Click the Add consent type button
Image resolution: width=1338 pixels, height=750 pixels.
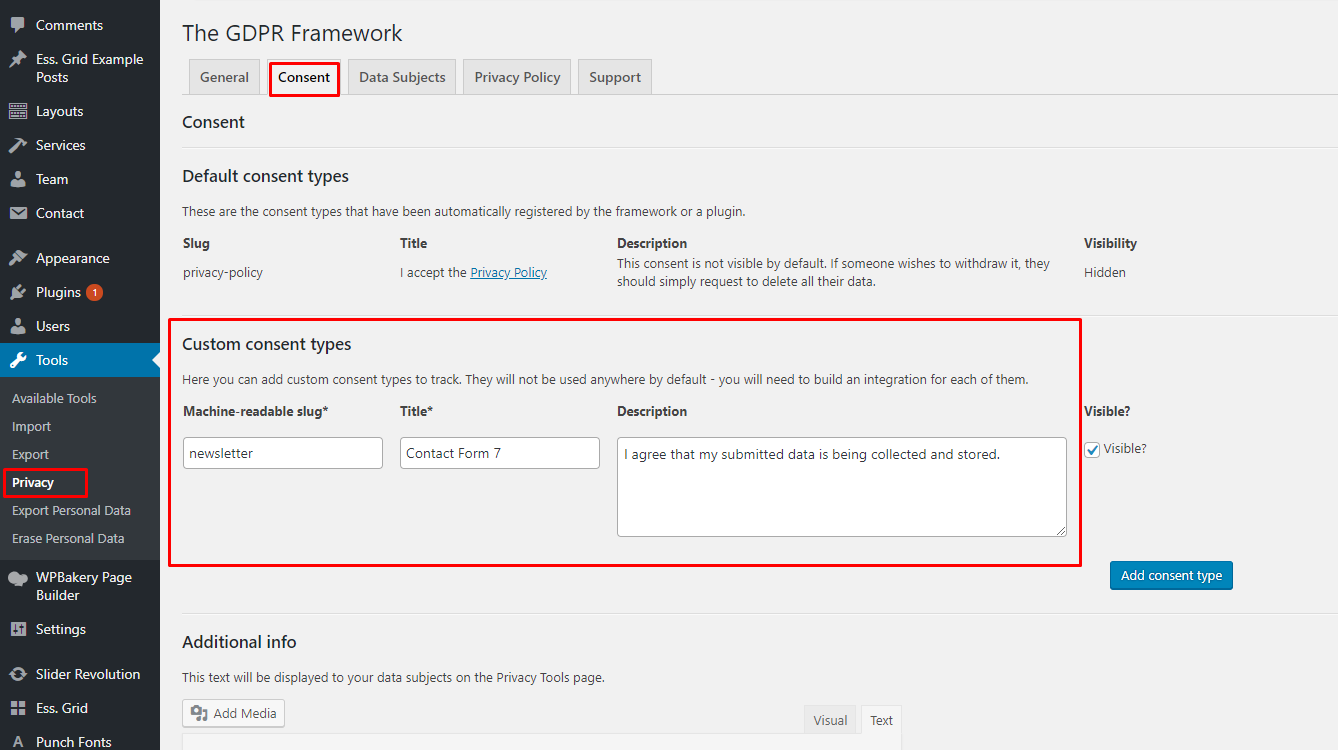[x=1171, y=575]
